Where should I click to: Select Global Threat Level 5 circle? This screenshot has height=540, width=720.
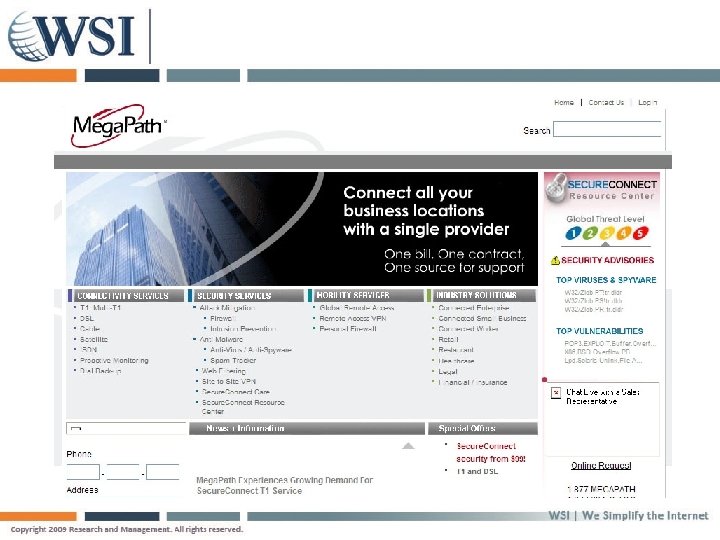(x=641, y=233)
